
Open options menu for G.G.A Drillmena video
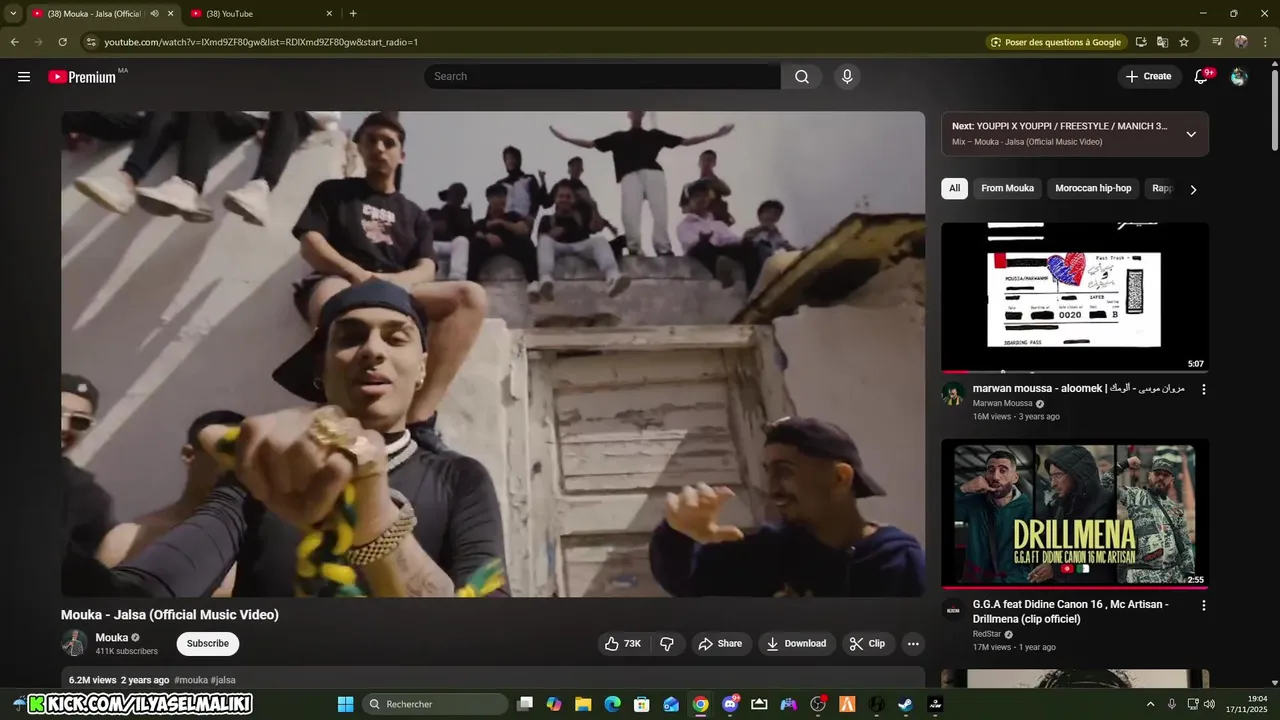tap(1203, 605)
